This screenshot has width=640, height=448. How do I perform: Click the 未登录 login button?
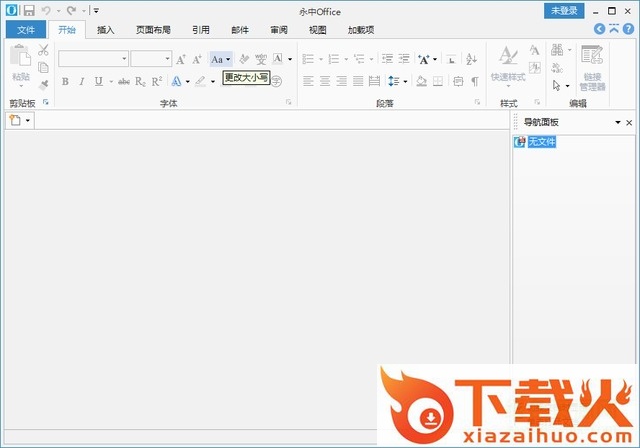564,11
